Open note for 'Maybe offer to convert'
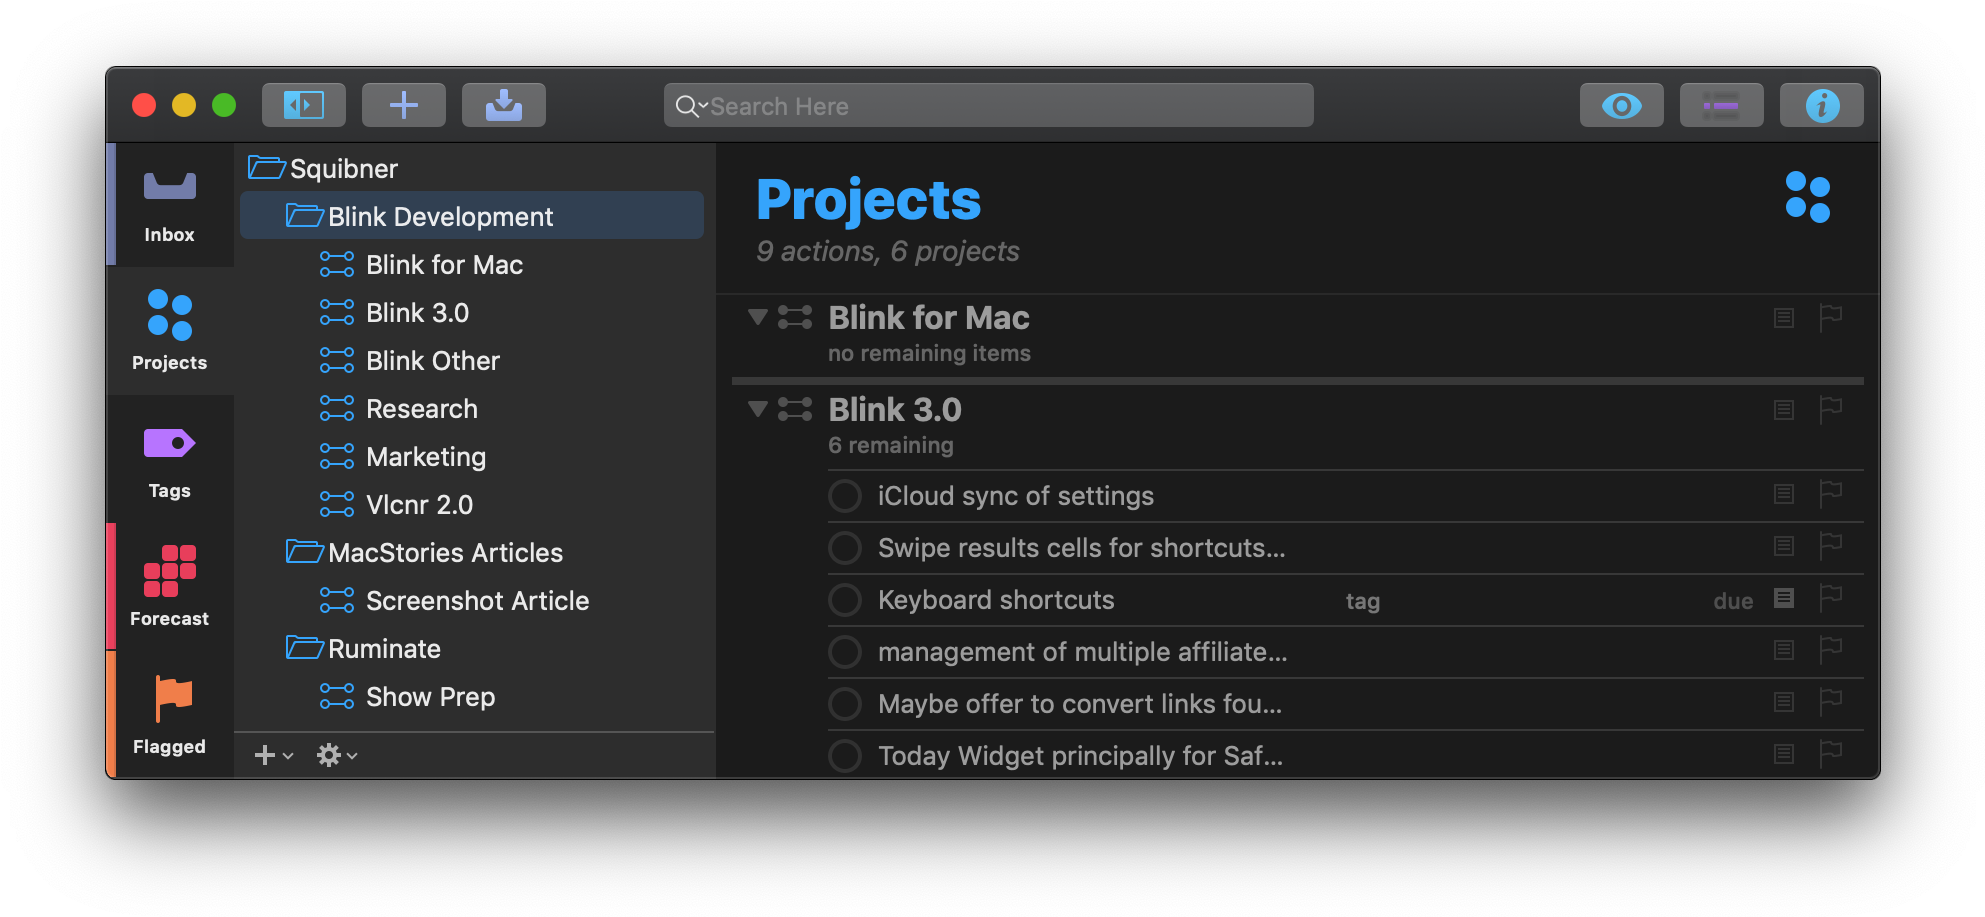The height and width of the screenshot is (917, 1985). point(1784,702)
